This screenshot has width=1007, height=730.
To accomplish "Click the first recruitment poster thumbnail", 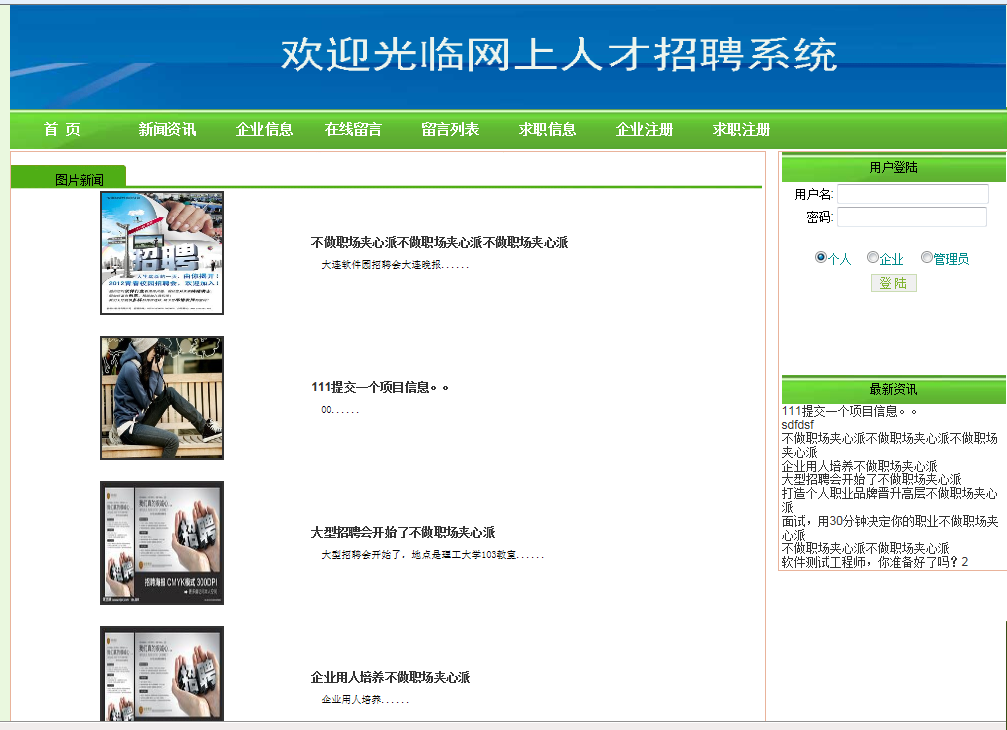I will (x=162, y=253).
